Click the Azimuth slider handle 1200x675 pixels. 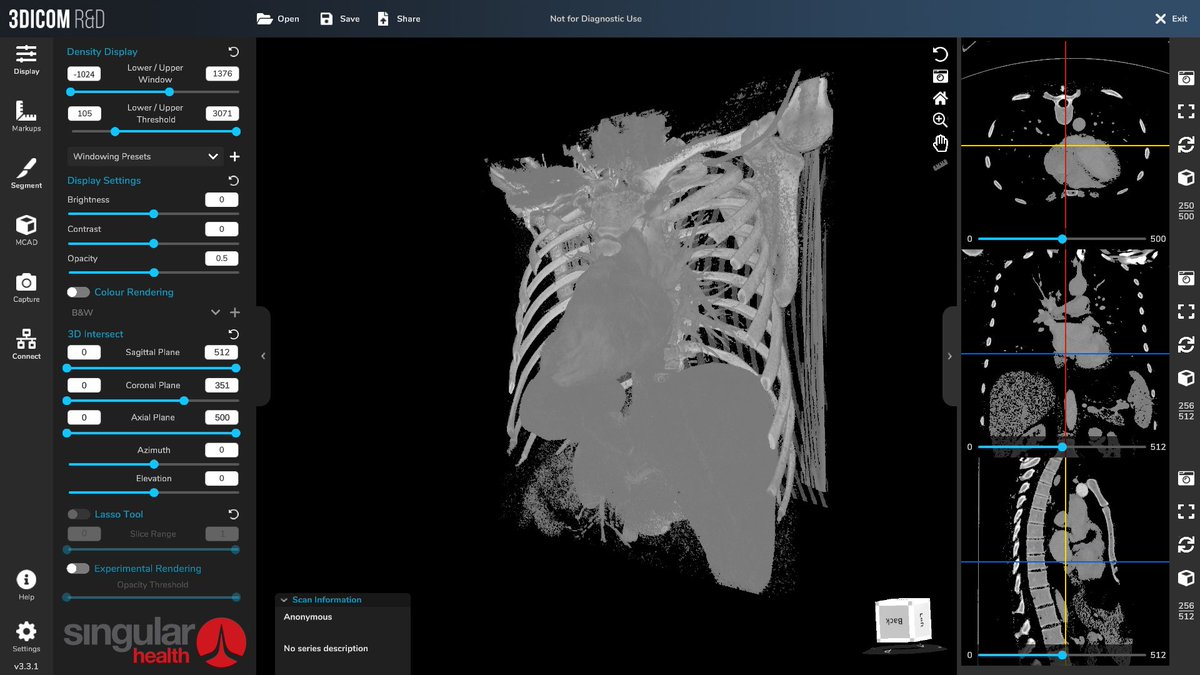[153, 464]
